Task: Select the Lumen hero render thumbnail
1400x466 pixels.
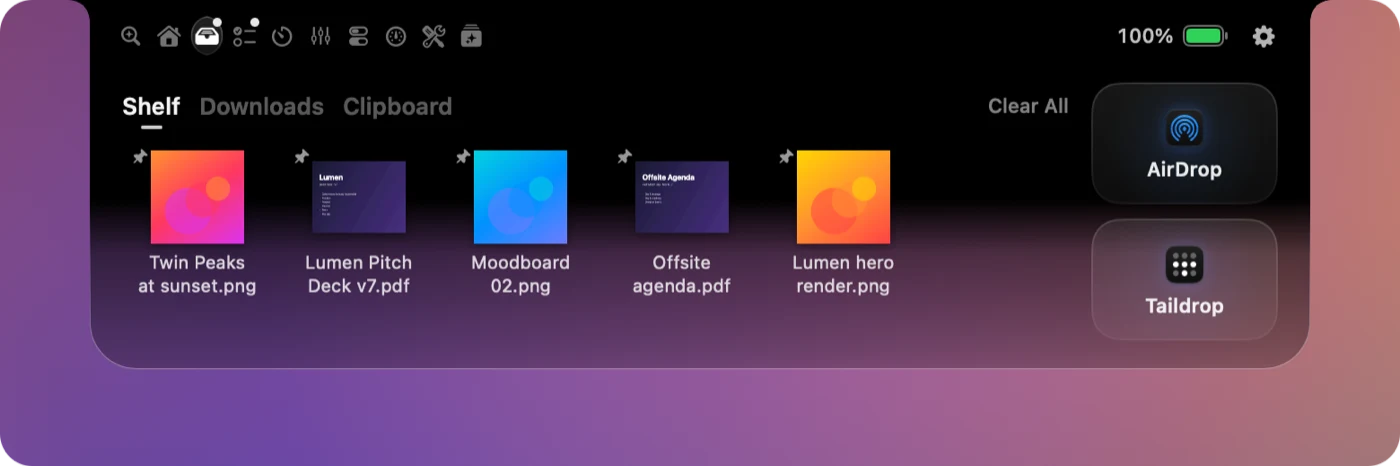Action: click(x=843, y=197)
